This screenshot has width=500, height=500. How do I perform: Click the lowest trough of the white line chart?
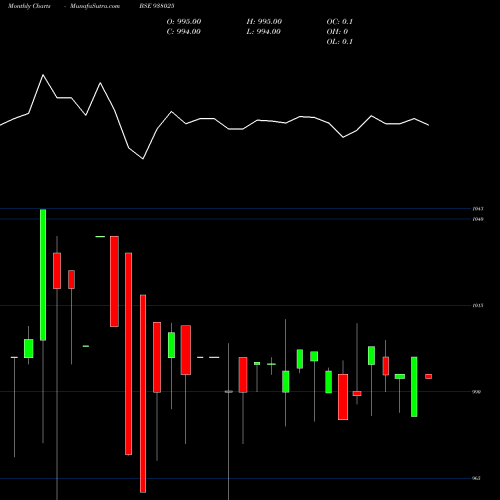(x=143, y=159)
